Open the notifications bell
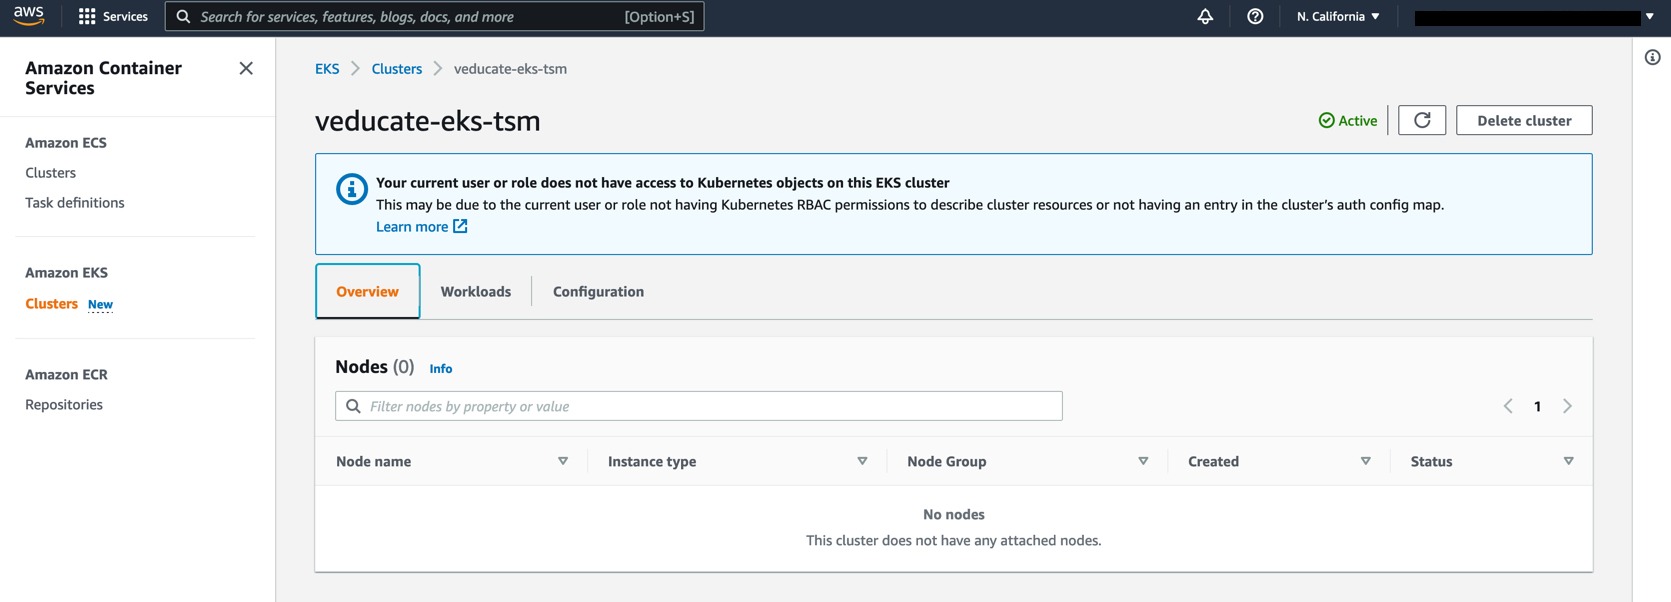Screen dimensions: 1671x602 coord(1205,16)
